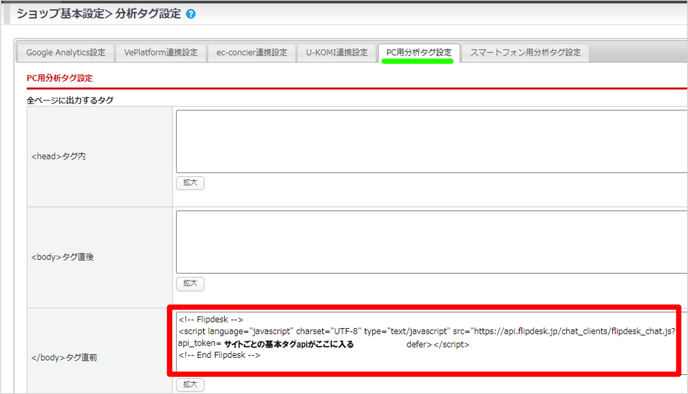
Task: Click the <body>タグ直後 row label
Action: (62, 257)
